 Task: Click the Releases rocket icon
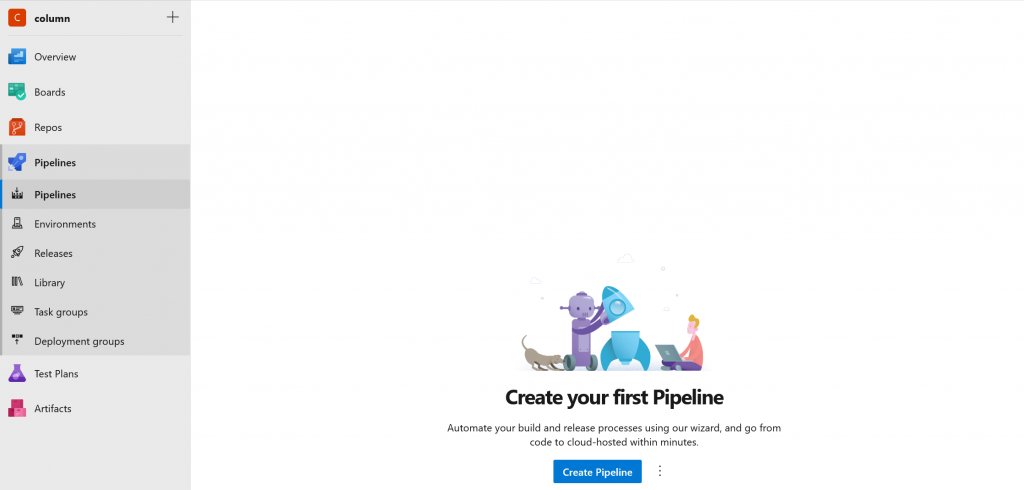click(18, 253)
